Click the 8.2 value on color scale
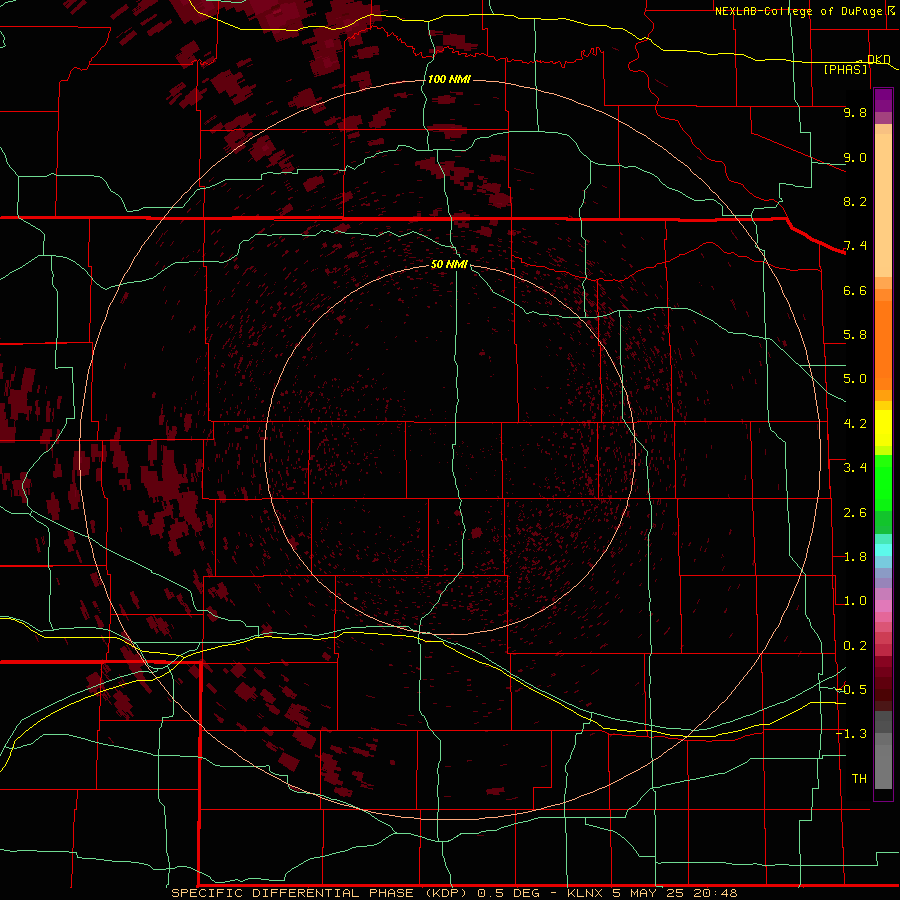Screen dimensions: 900x900 coord(855,201)
